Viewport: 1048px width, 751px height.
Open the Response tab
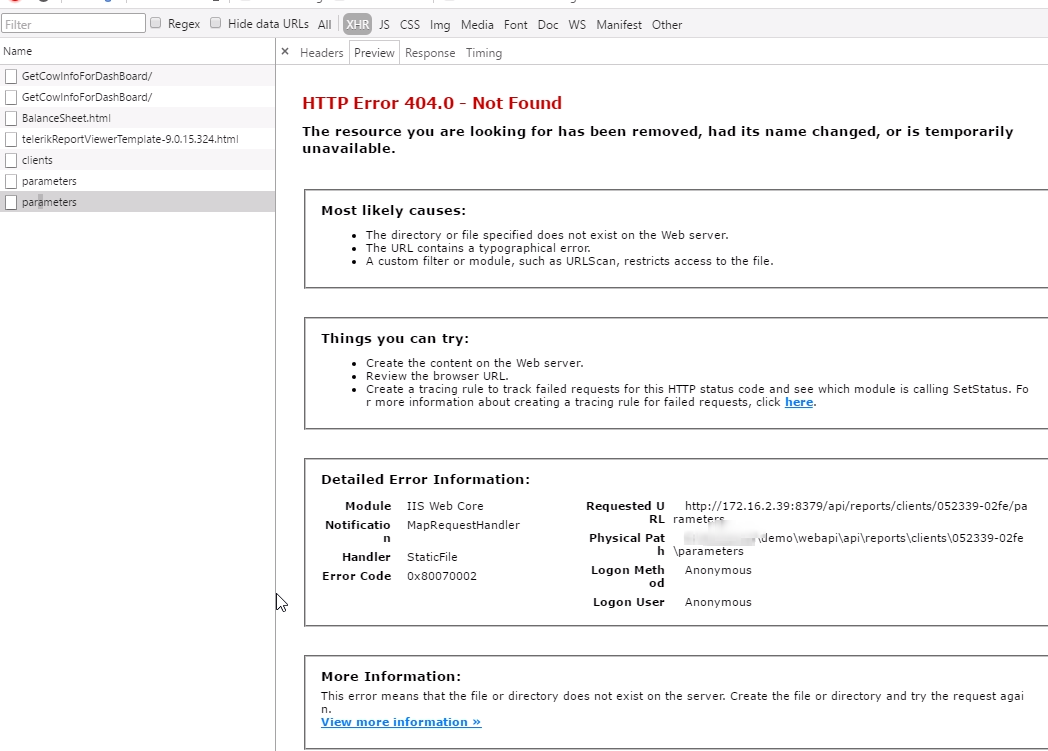[430, 53]
